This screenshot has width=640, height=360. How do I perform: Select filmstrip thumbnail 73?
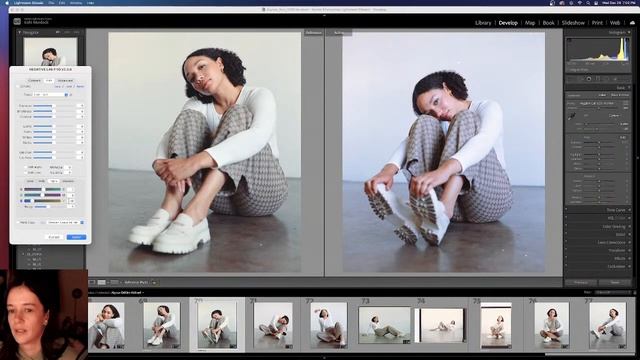tap(384, 325)
